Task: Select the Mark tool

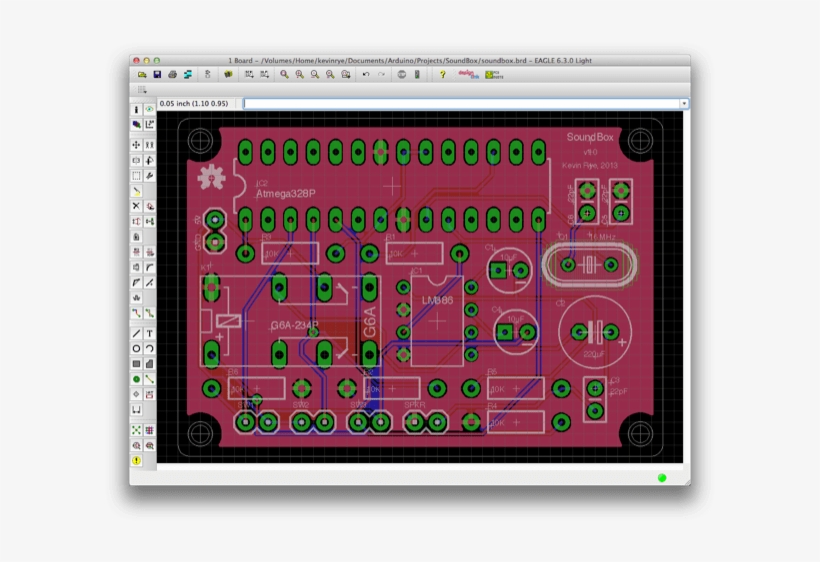Action: pyautogui.click(x=150, y=124)
